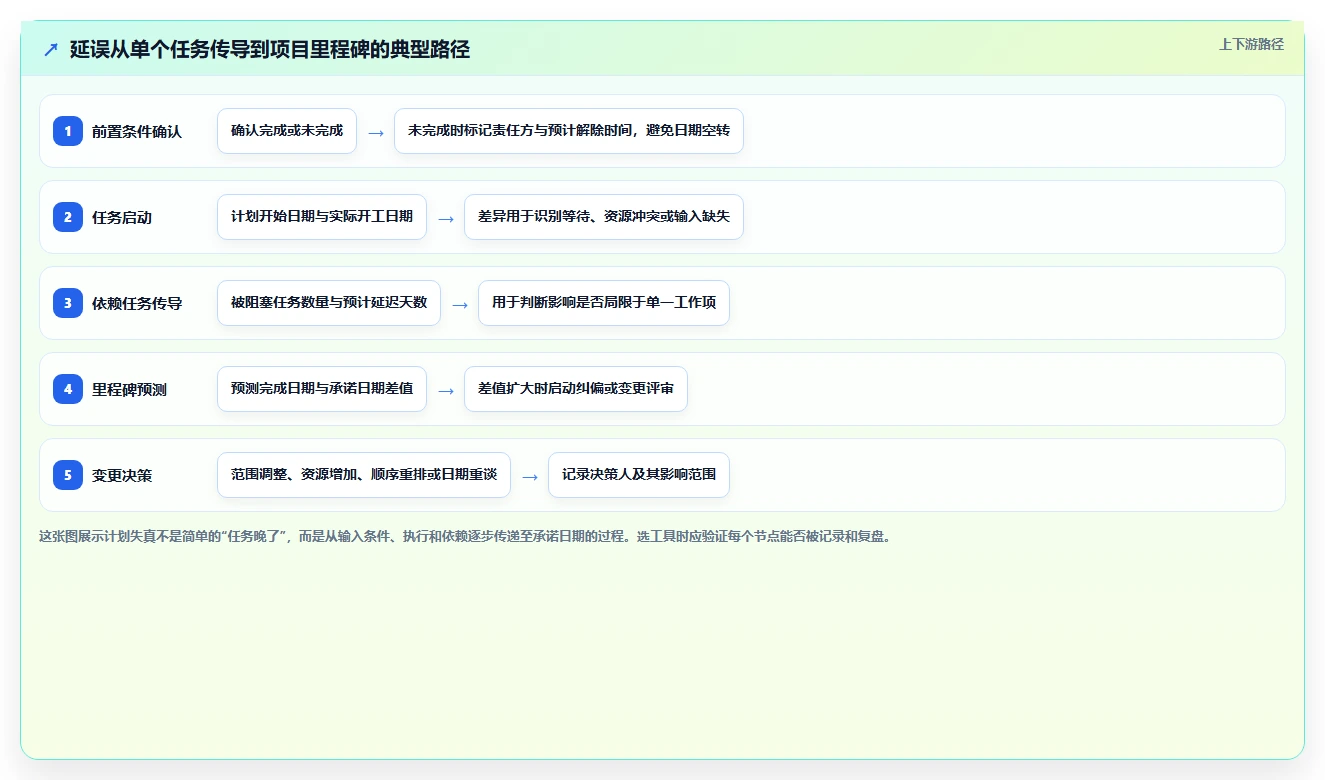Click step number 4 badge for 里程碑预测
This screenshot has height=780, width=1325.
pos(68,389)
